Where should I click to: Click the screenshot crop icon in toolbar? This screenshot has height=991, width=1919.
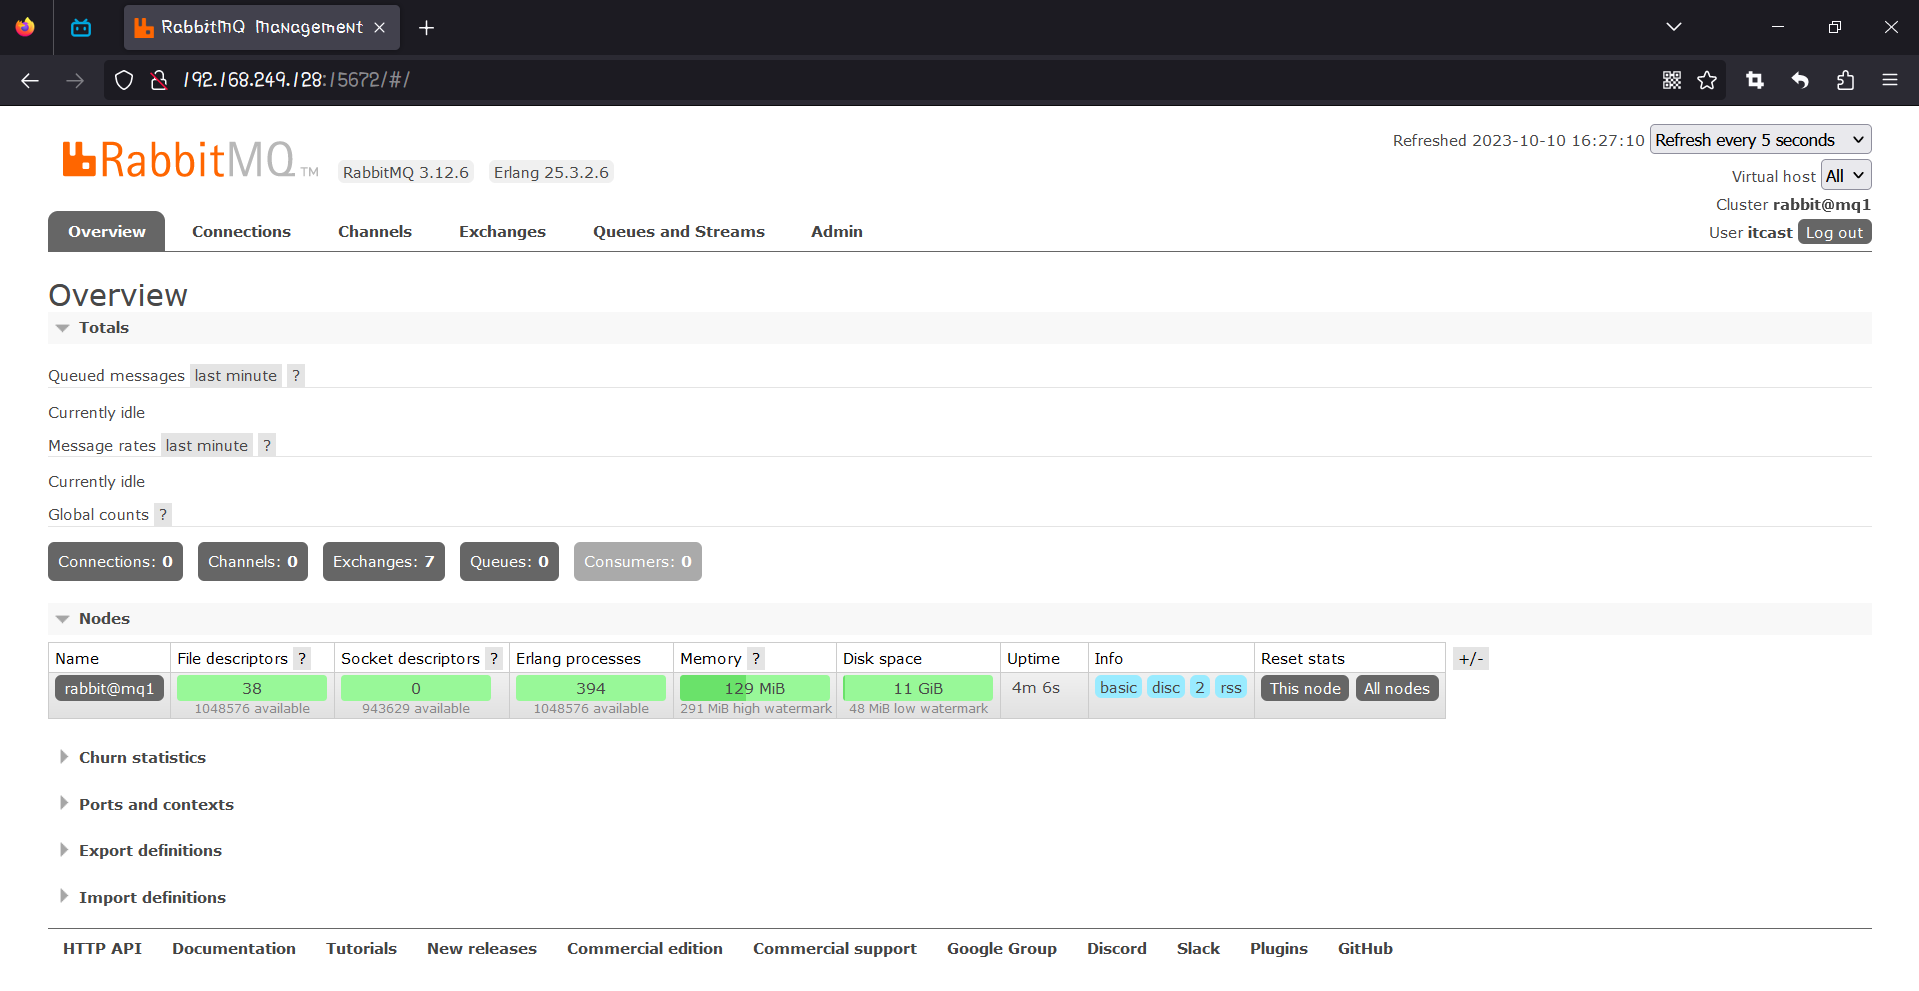click(x=1755, y=80)
